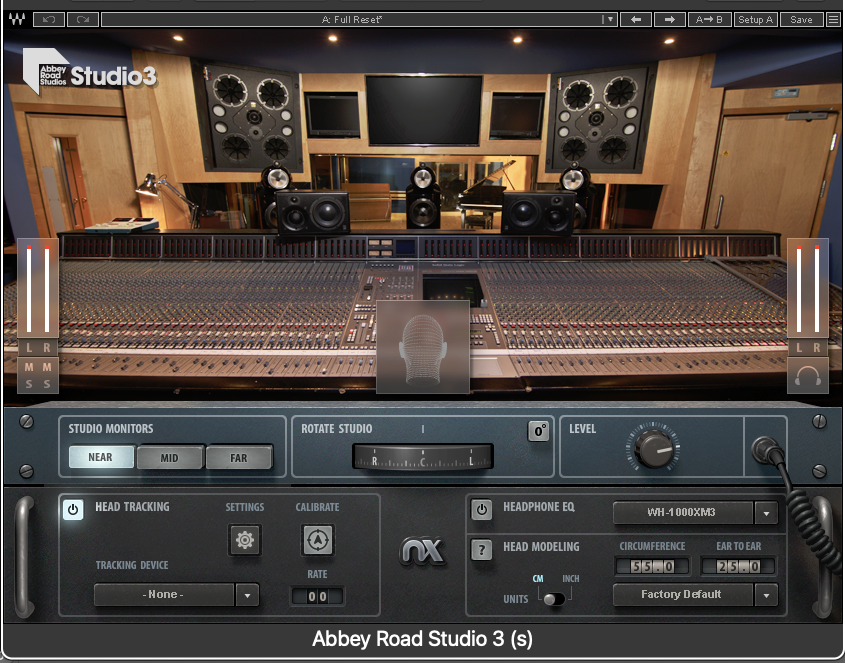The image size is (845, 663).
Task: Click the -None- tracking device field
Action: [164, 595]
